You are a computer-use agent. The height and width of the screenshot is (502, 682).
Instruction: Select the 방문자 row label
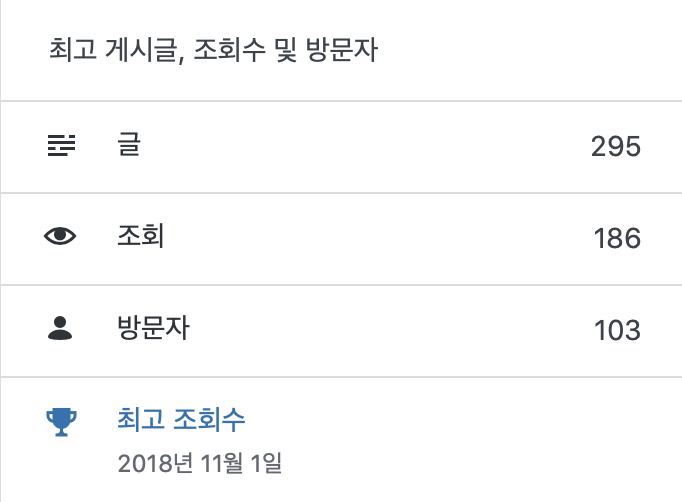153,329
